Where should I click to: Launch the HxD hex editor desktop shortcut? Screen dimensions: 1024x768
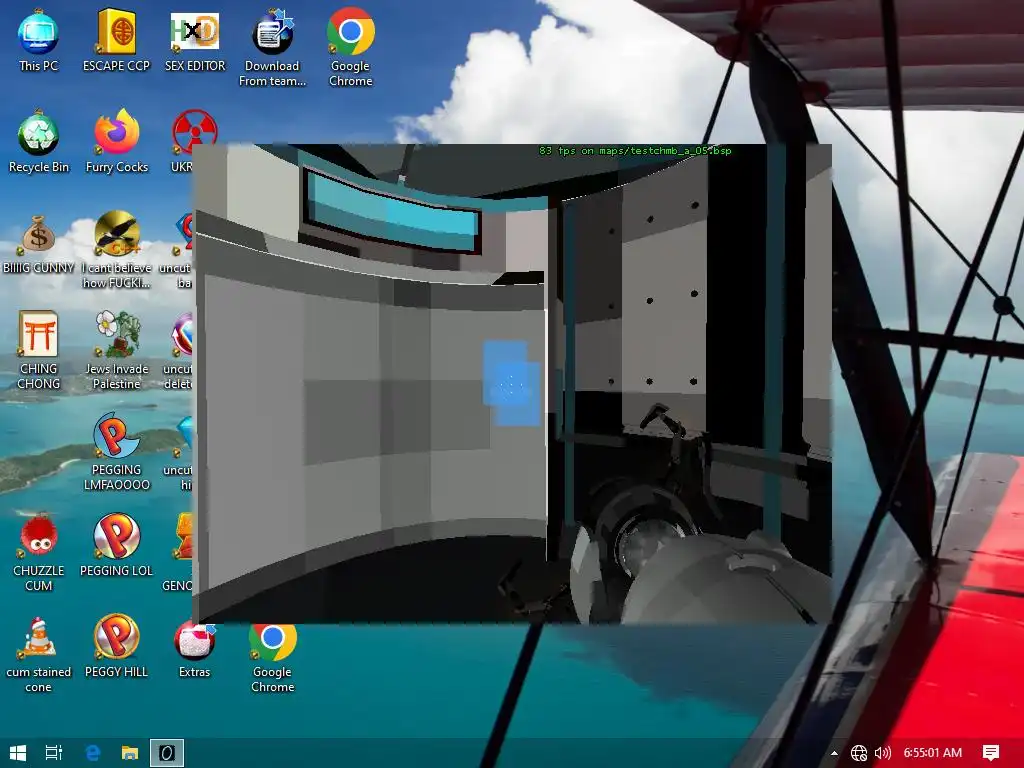195,40
